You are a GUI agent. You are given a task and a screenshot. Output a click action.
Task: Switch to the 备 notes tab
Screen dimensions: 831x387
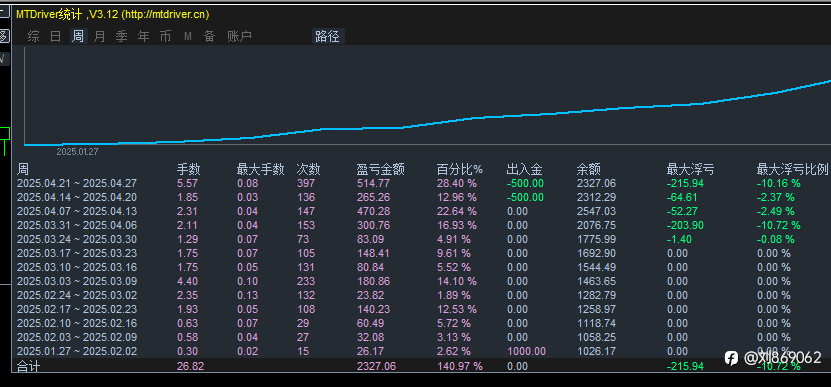click(x=210, y=37)
